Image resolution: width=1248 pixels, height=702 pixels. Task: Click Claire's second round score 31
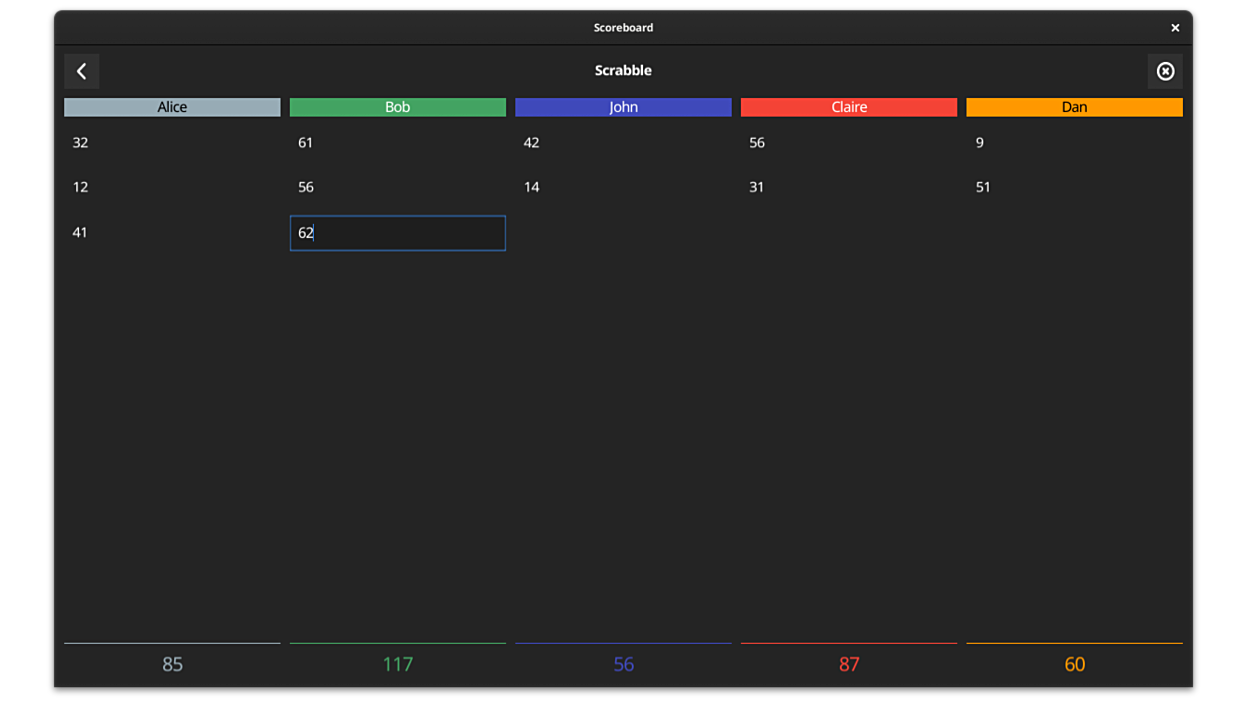(757, 187)
